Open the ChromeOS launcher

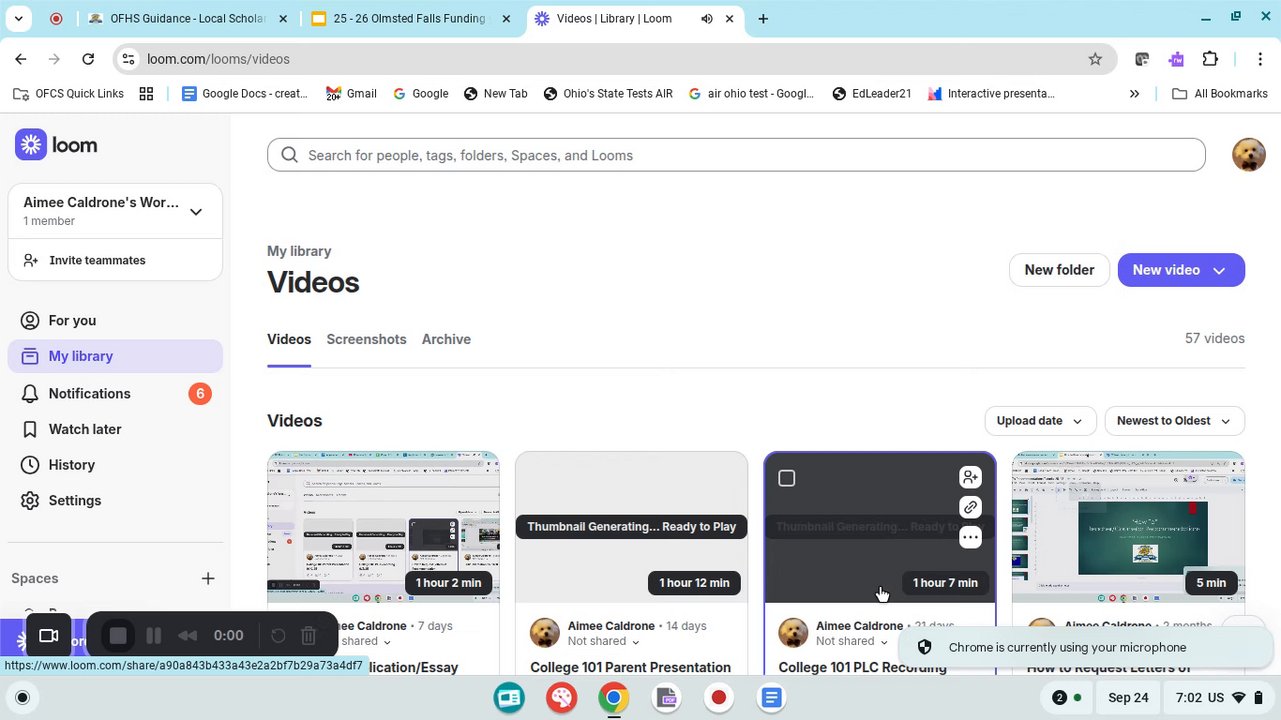click(23, 698)
